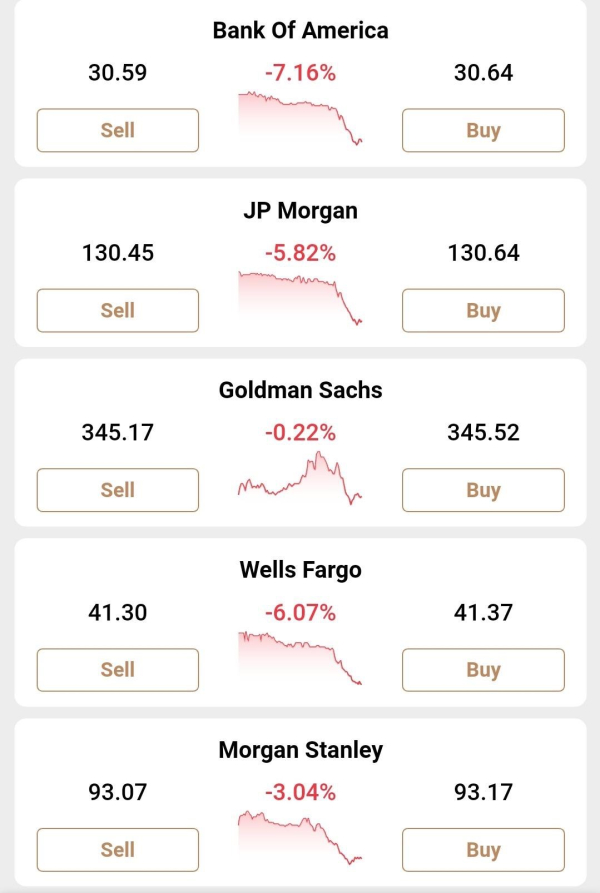600x893 pixels.
Task: Open JP Morgan sparkline chart
Action: (x=300, y=298)
